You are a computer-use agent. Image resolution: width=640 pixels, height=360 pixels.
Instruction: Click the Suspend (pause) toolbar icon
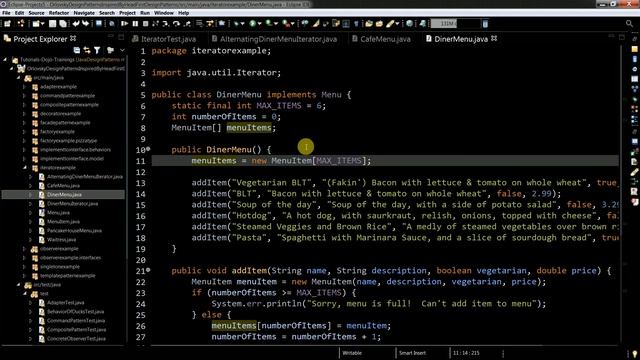click(x=135, y=24)
